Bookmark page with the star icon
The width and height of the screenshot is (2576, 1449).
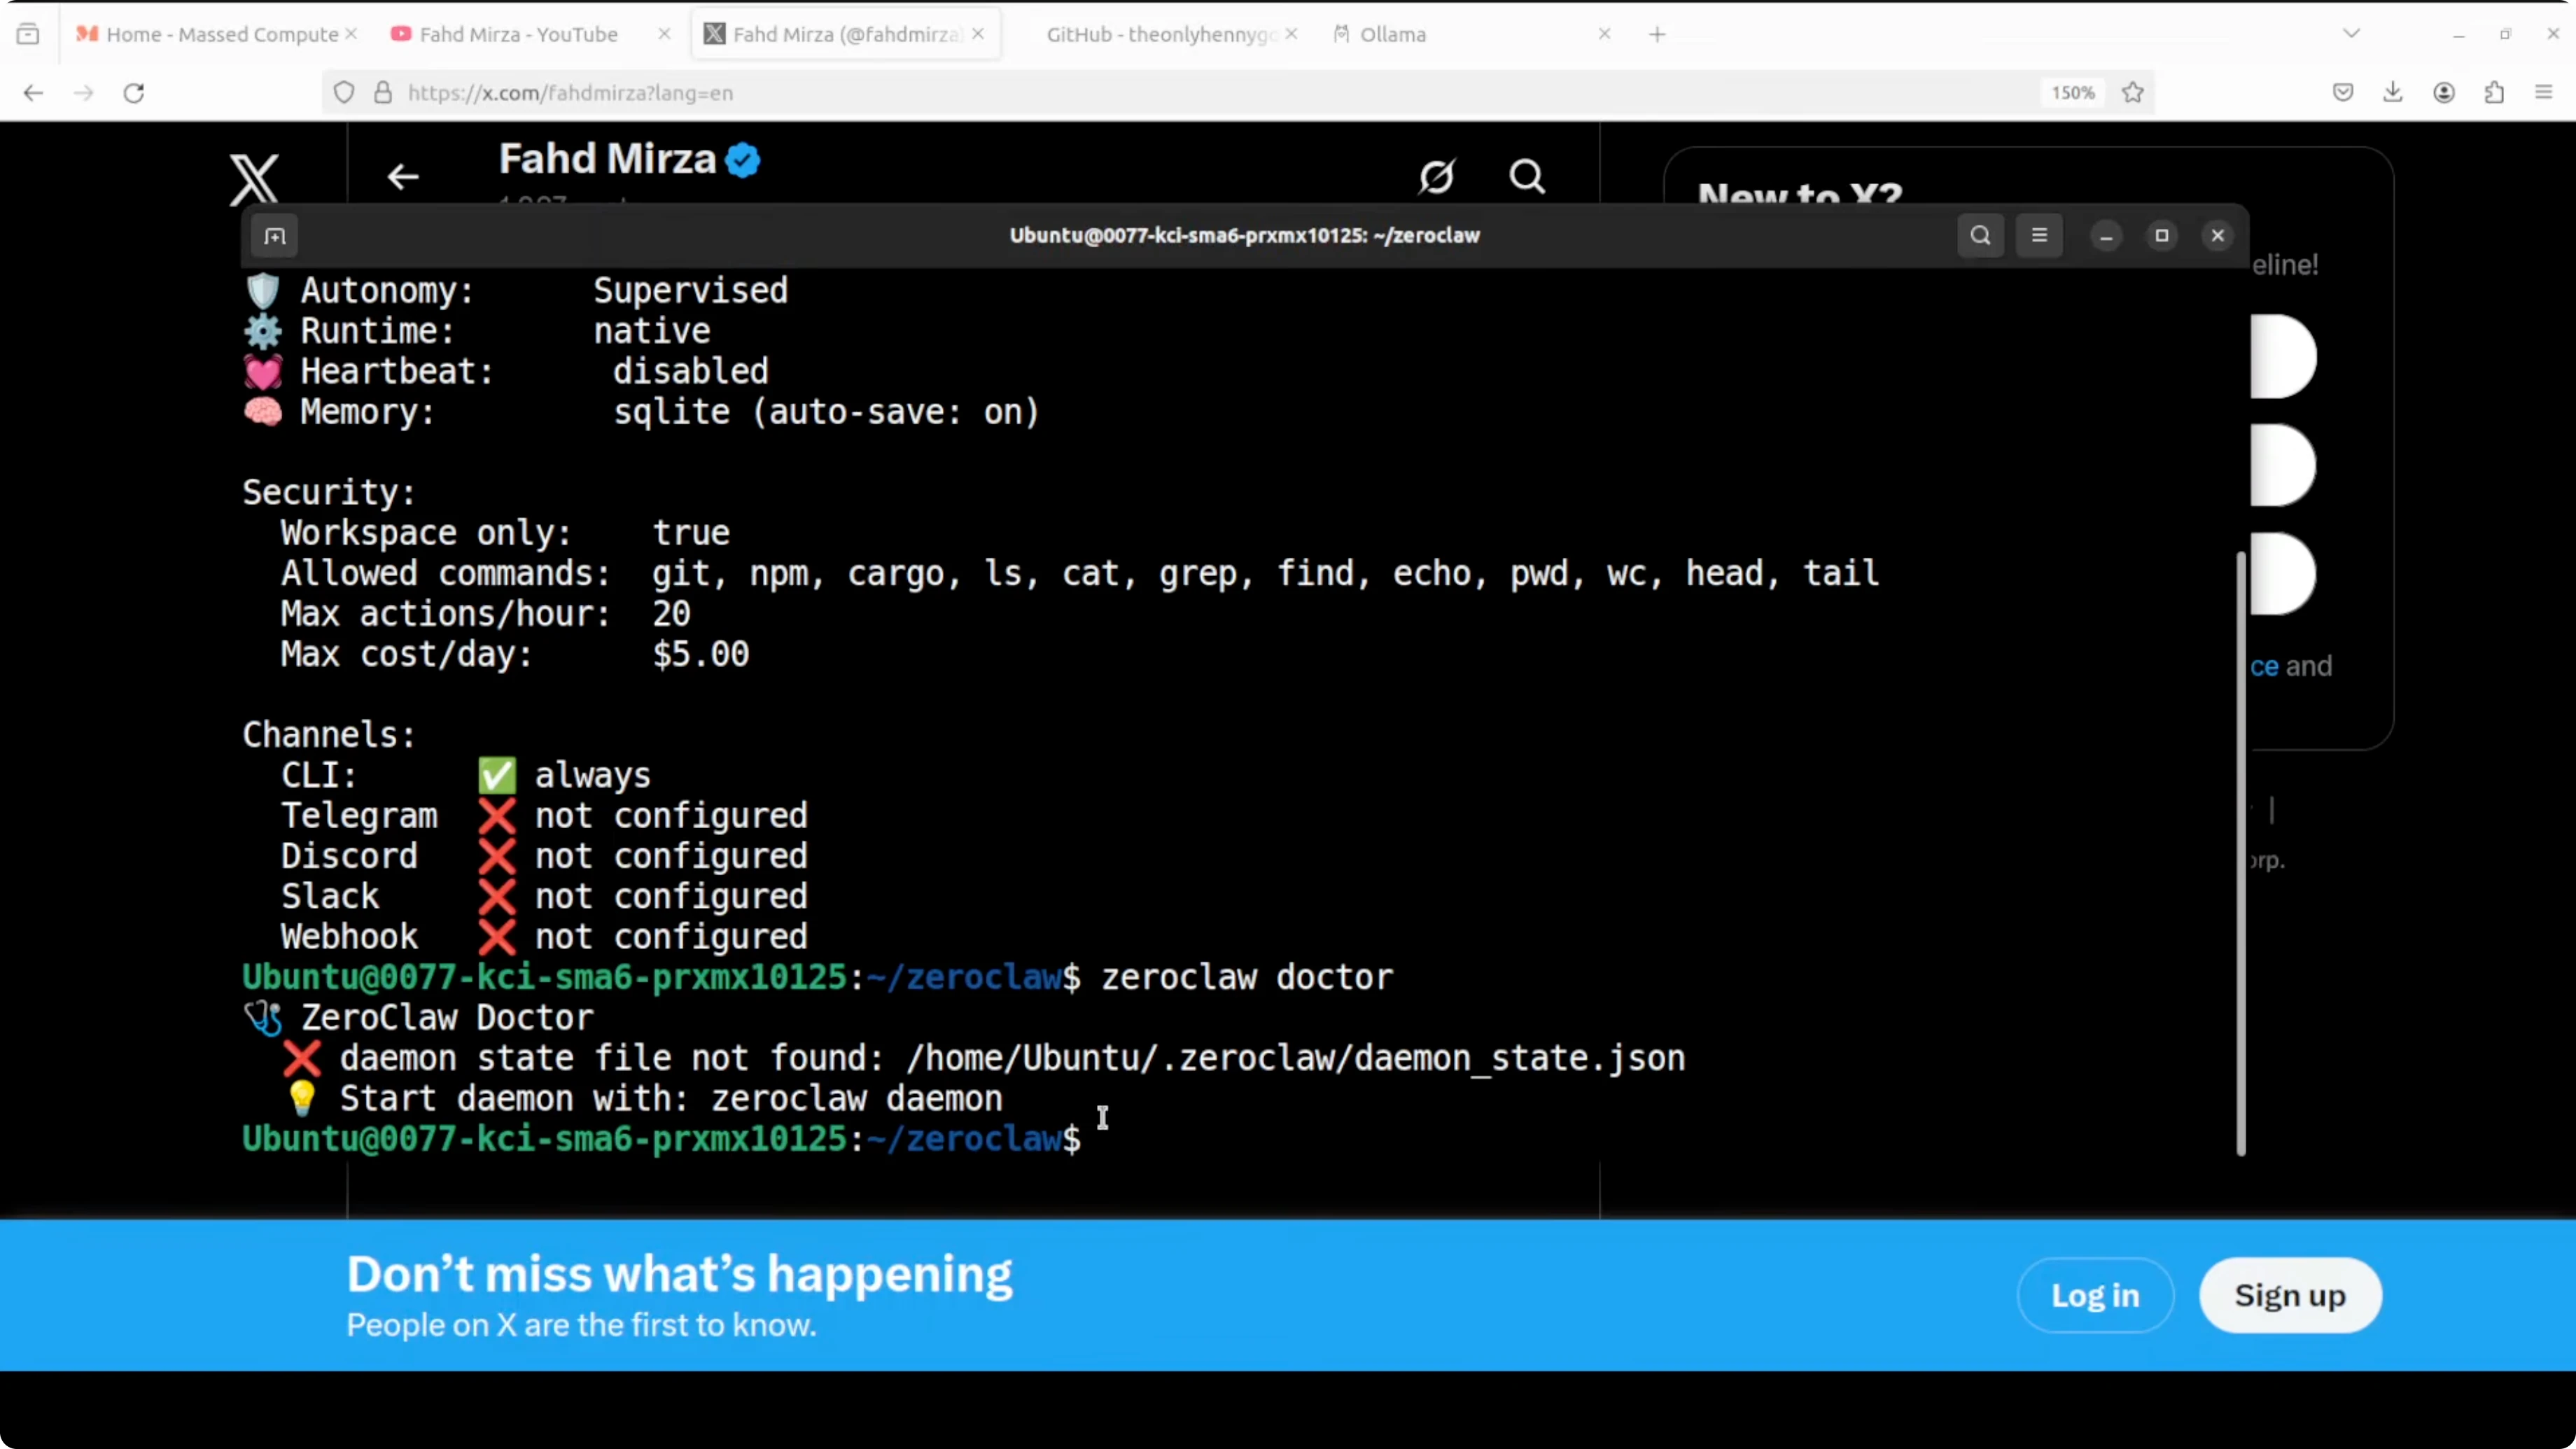coord(2133,93)
